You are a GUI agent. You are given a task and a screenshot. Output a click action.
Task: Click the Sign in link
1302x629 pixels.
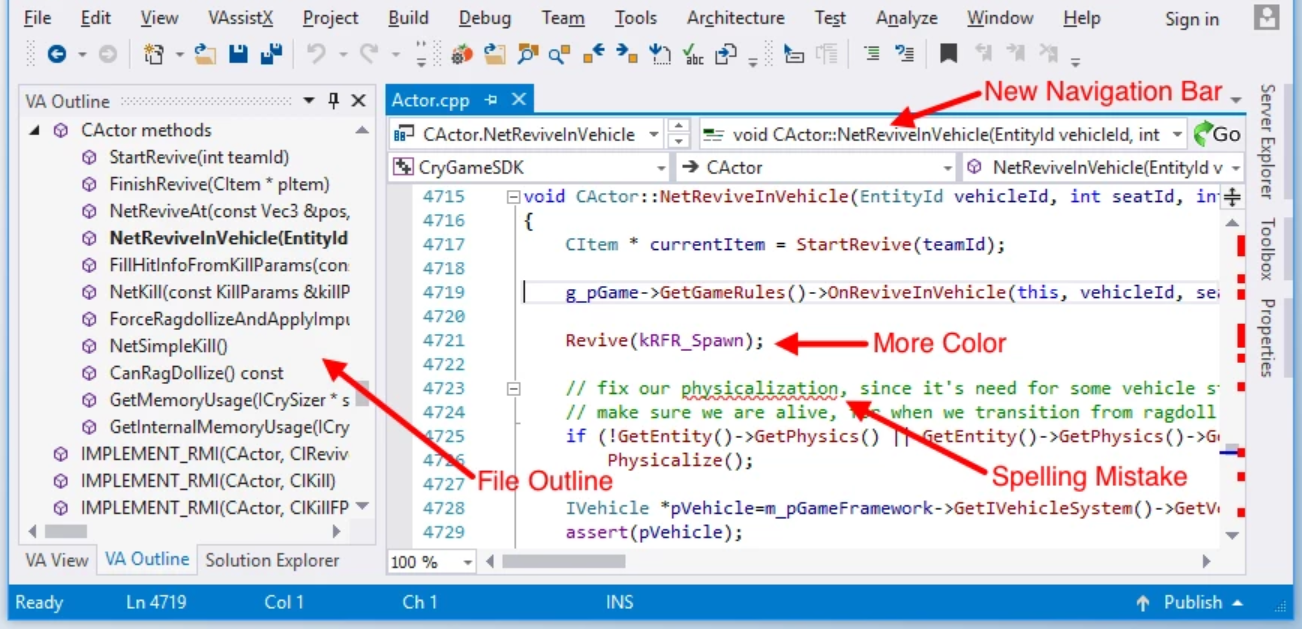click(1190, 18)
